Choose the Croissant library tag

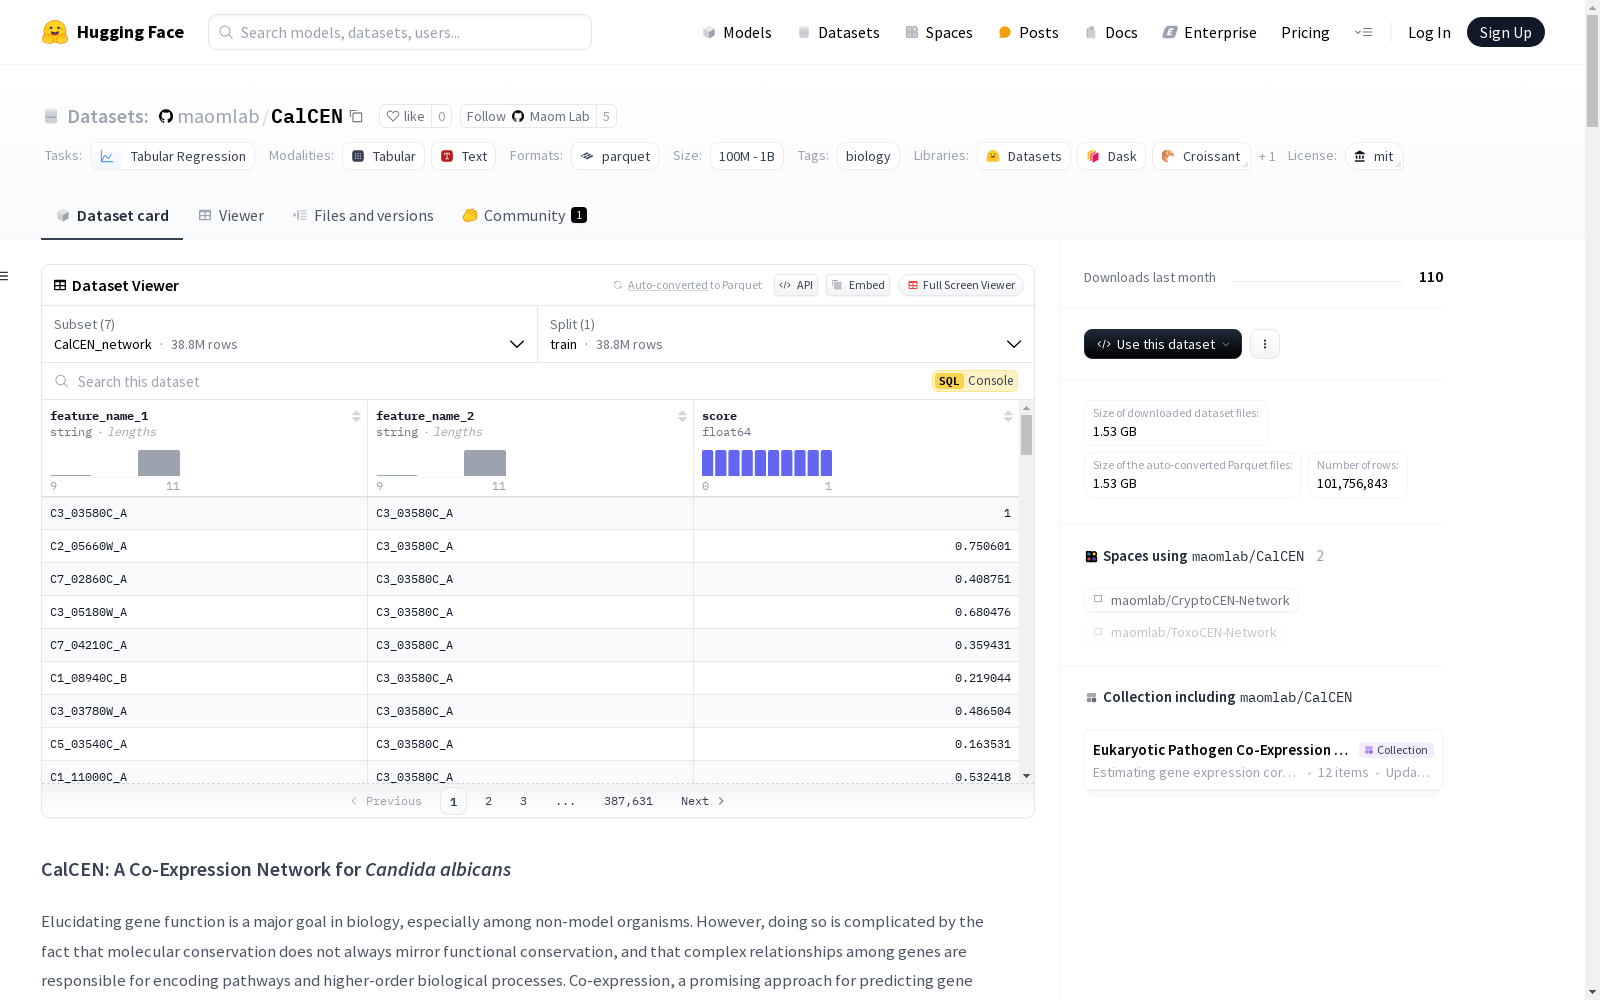click(1201, 156)
